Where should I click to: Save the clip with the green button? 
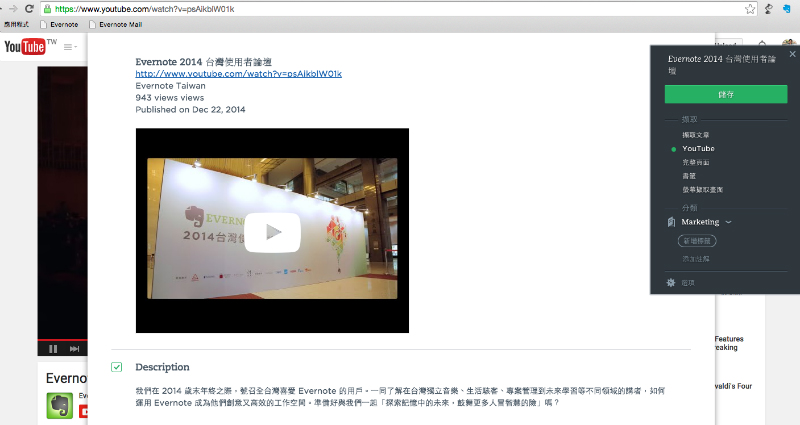(x=726, y=94)
